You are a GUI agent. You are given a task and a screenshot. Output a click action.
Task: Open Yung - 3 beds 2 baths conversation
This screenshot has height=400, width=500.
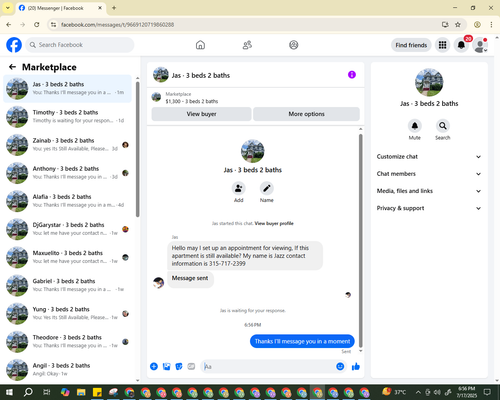click(67, 314)
